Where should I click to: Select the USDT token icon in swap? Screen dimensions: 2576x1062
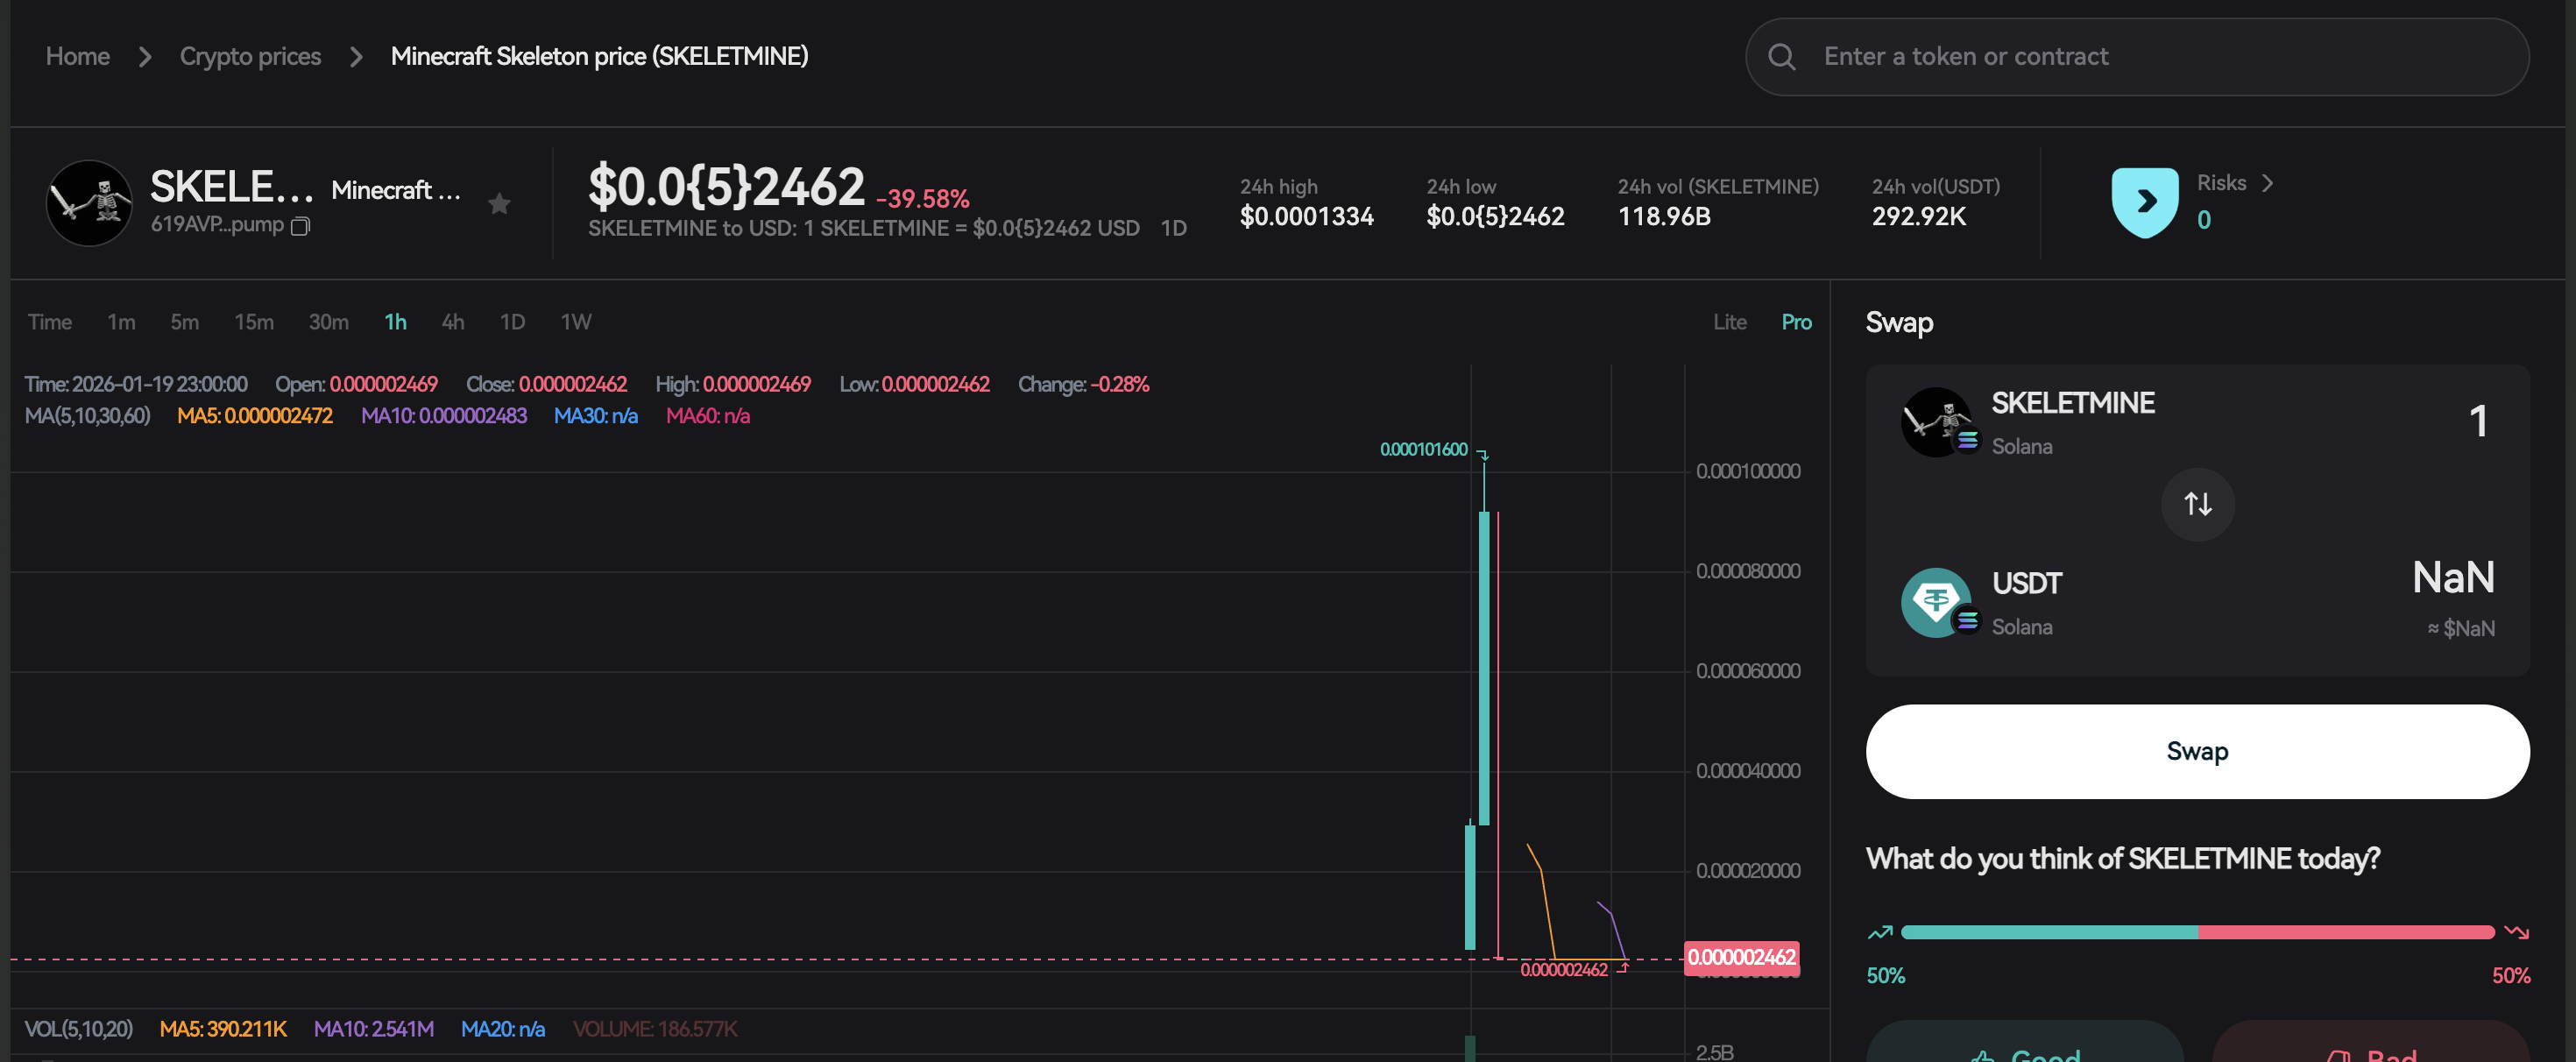[x=1936, y=602]
